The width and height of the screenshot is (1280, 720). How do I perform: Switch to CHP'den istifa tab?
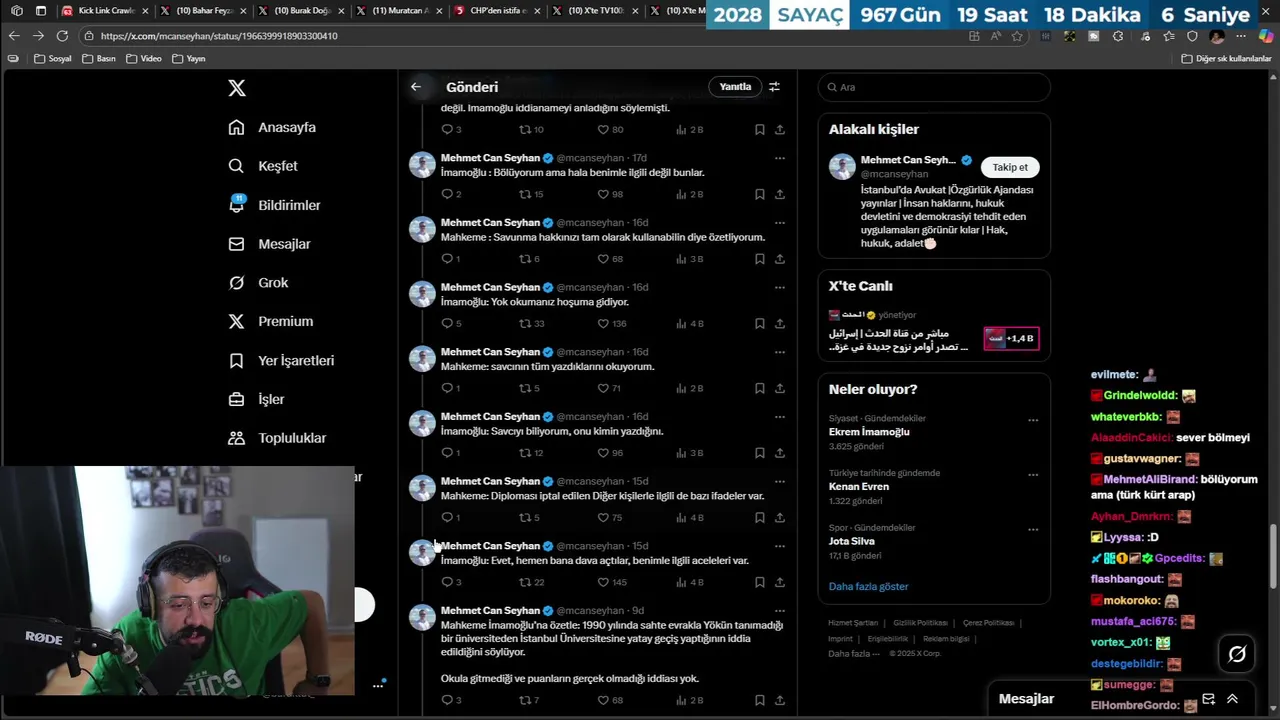(x=498, y=11)
